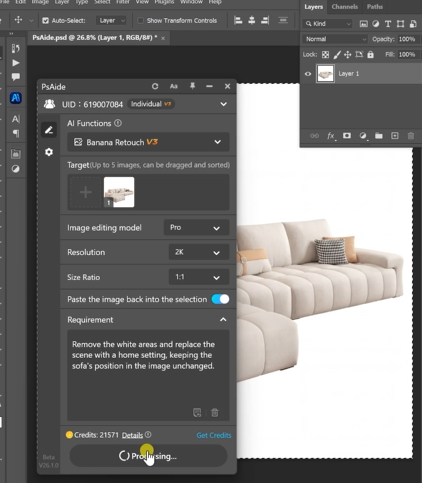Toggle lock position icon
This screenshot has width=422, height=483.
tap(348, 55)
